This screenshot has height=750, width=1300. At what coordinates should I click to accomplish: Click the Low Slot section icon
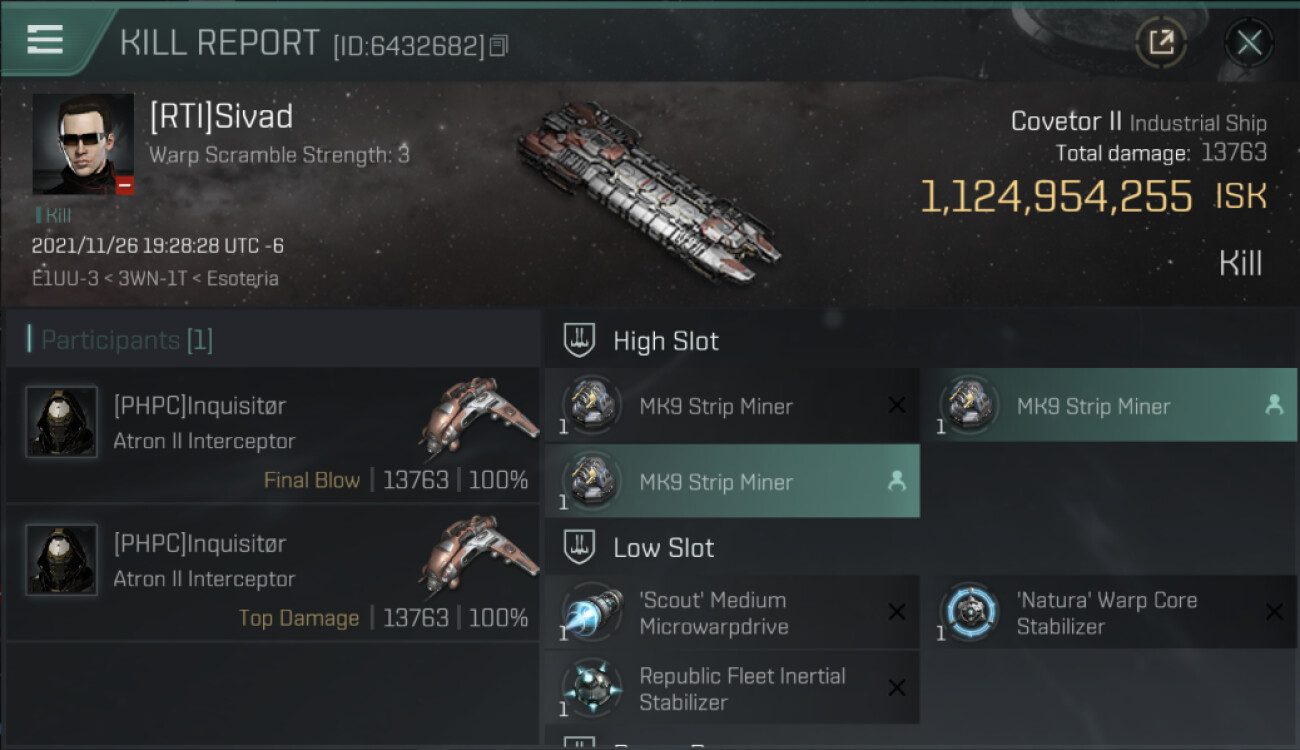[x=580, y=548]
